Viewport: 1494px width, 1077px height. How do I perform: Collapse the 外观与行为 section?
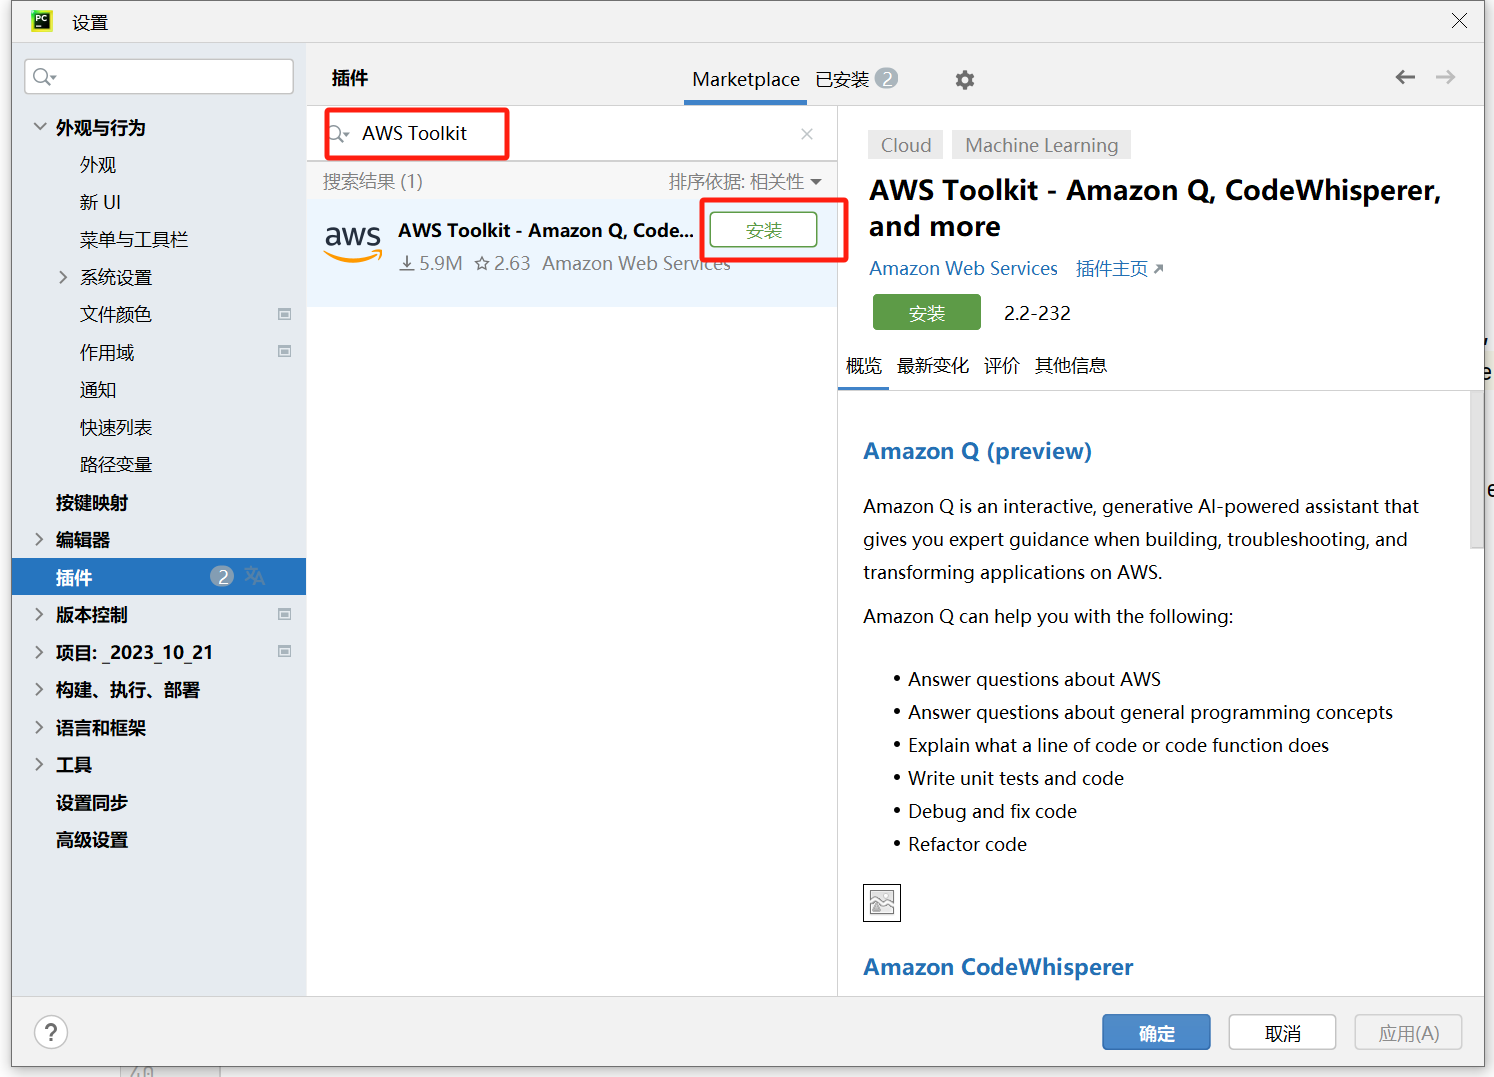click(40, 127)
